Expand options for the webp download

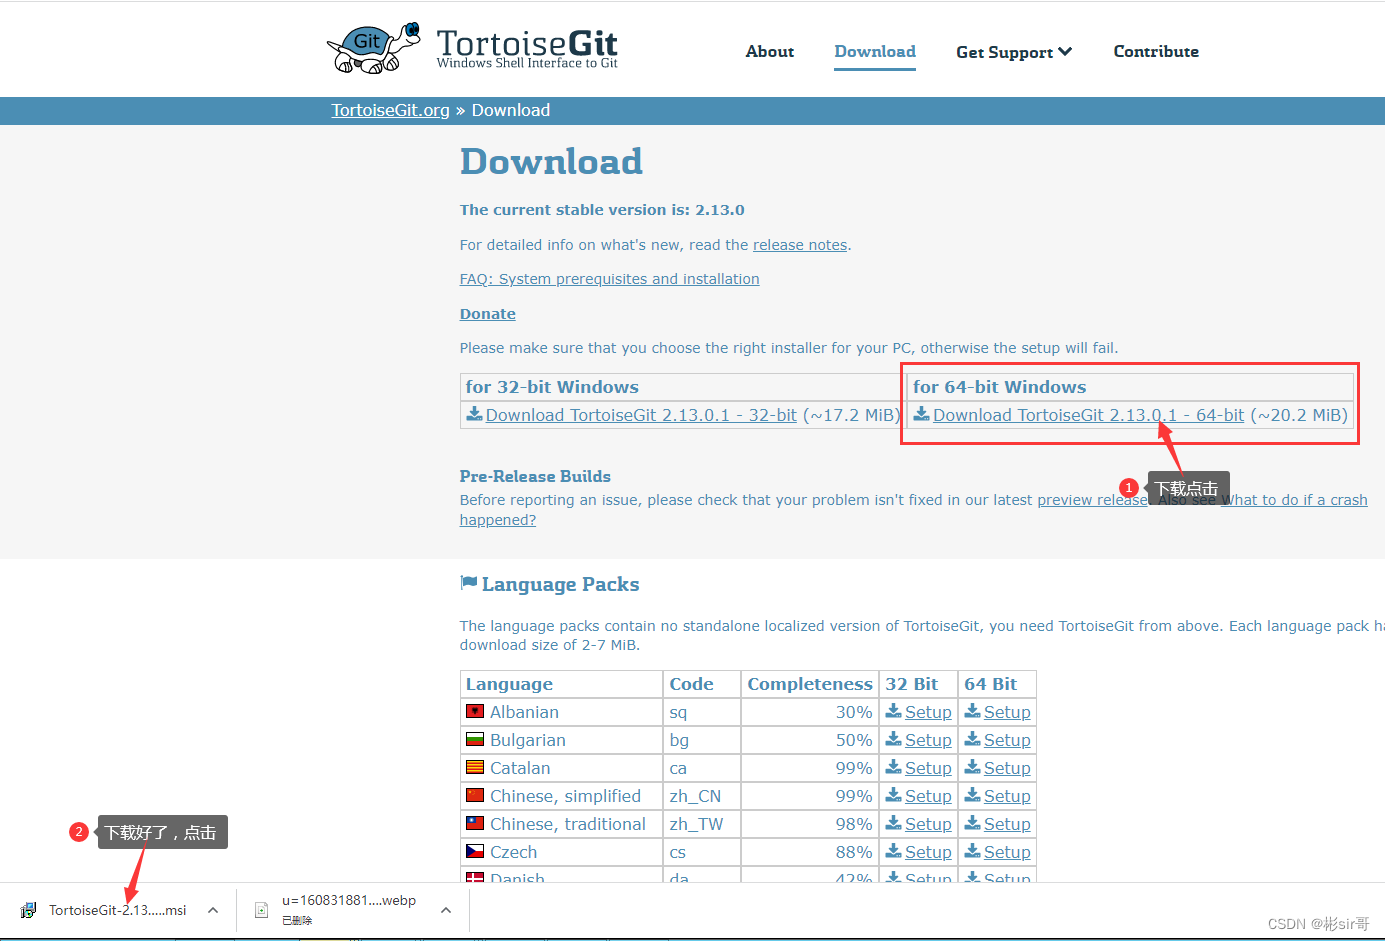click(446, 910)
